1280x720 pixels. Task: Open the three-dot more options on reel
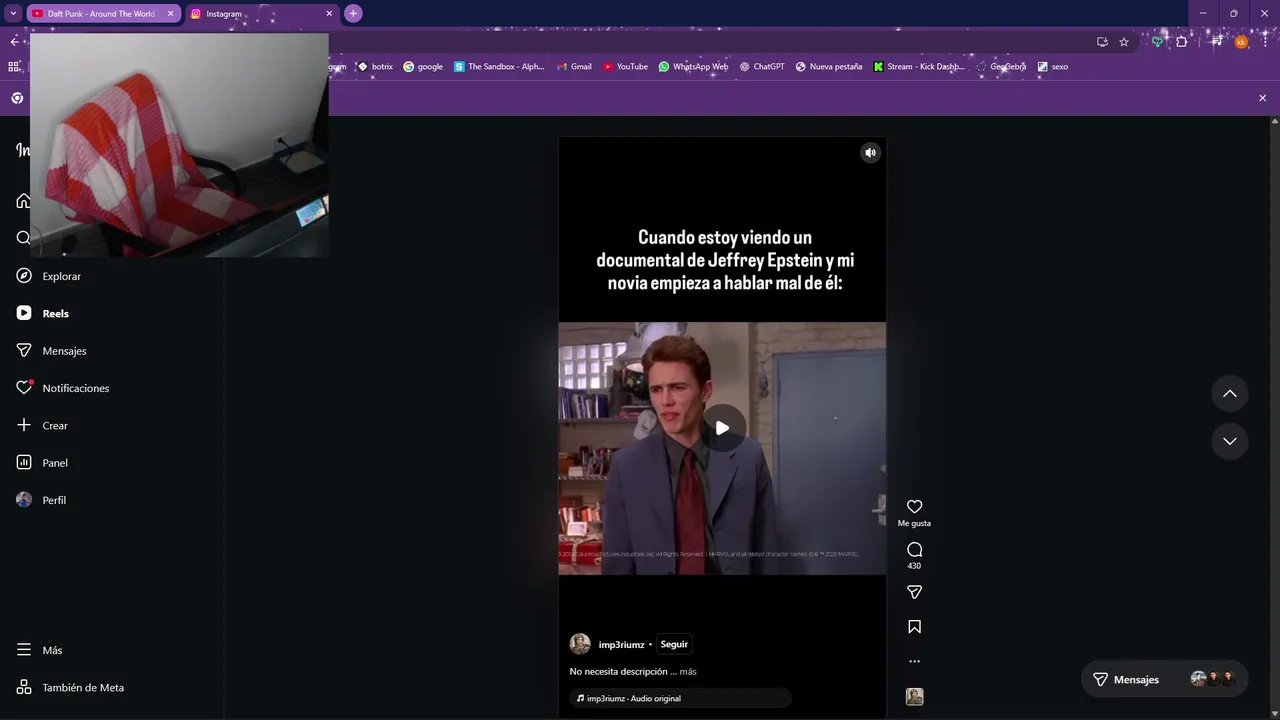click(914, 661)
